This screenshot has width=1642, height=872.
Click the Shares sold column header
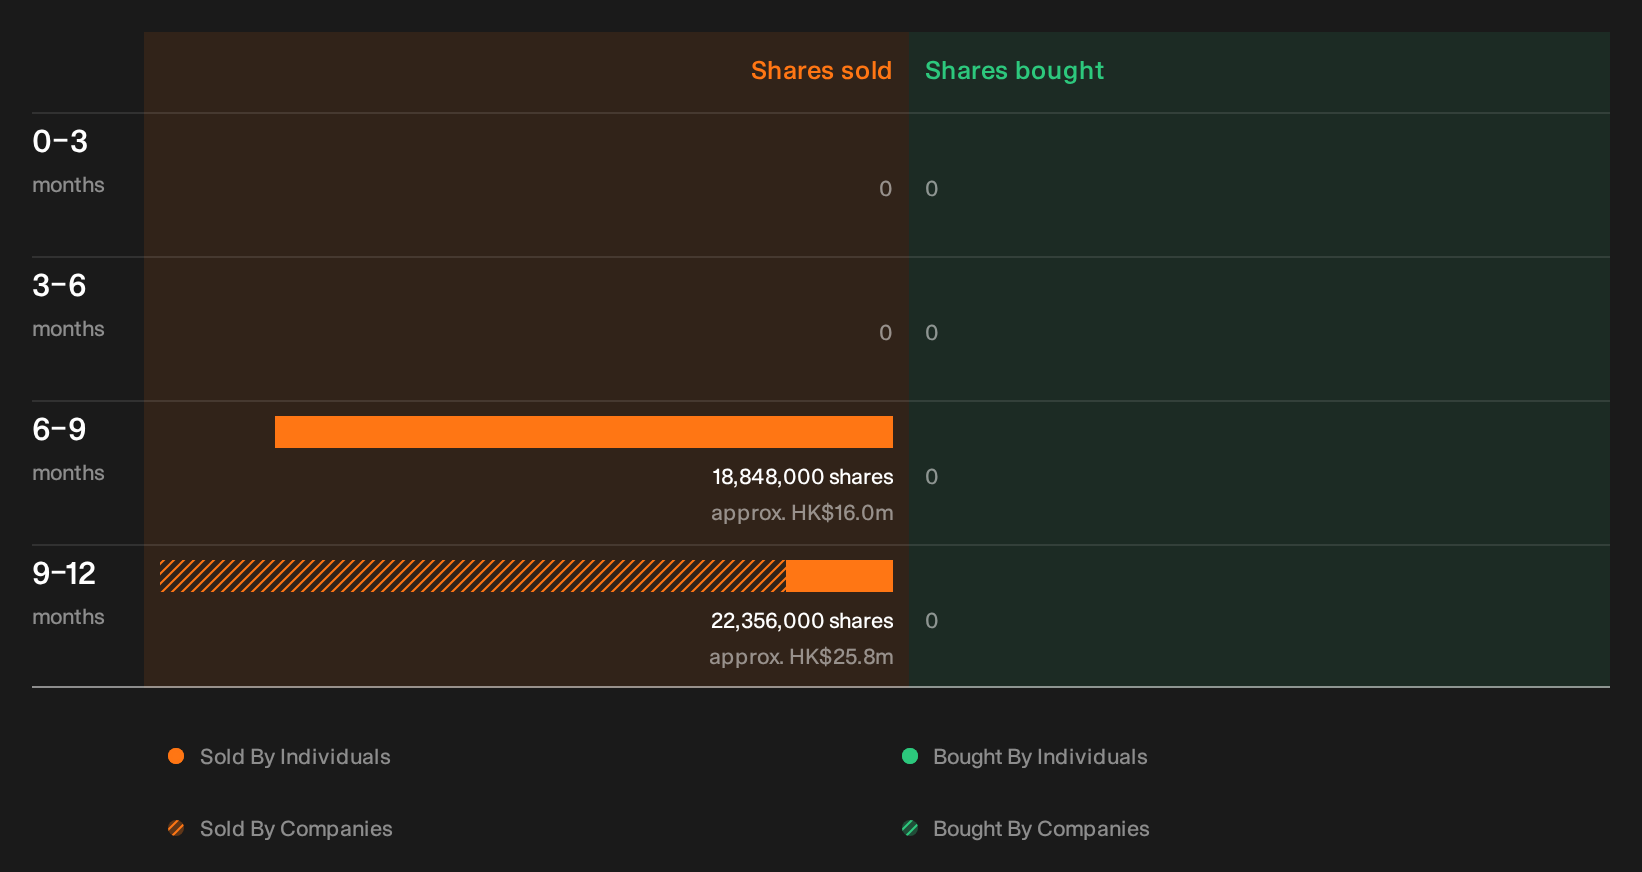tap(821, 71)
